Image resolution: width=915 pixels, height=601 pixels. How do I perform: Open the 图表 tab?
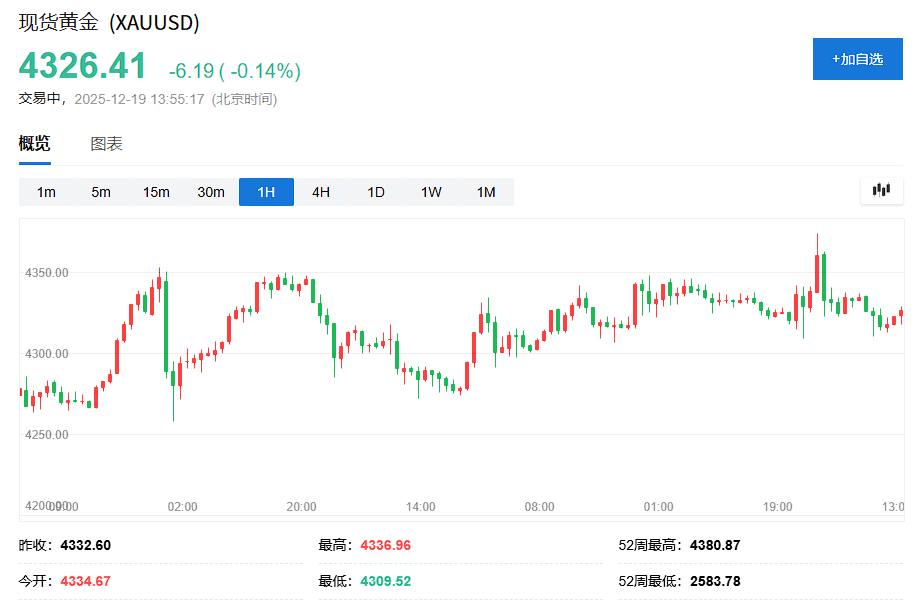coord(107,144)
